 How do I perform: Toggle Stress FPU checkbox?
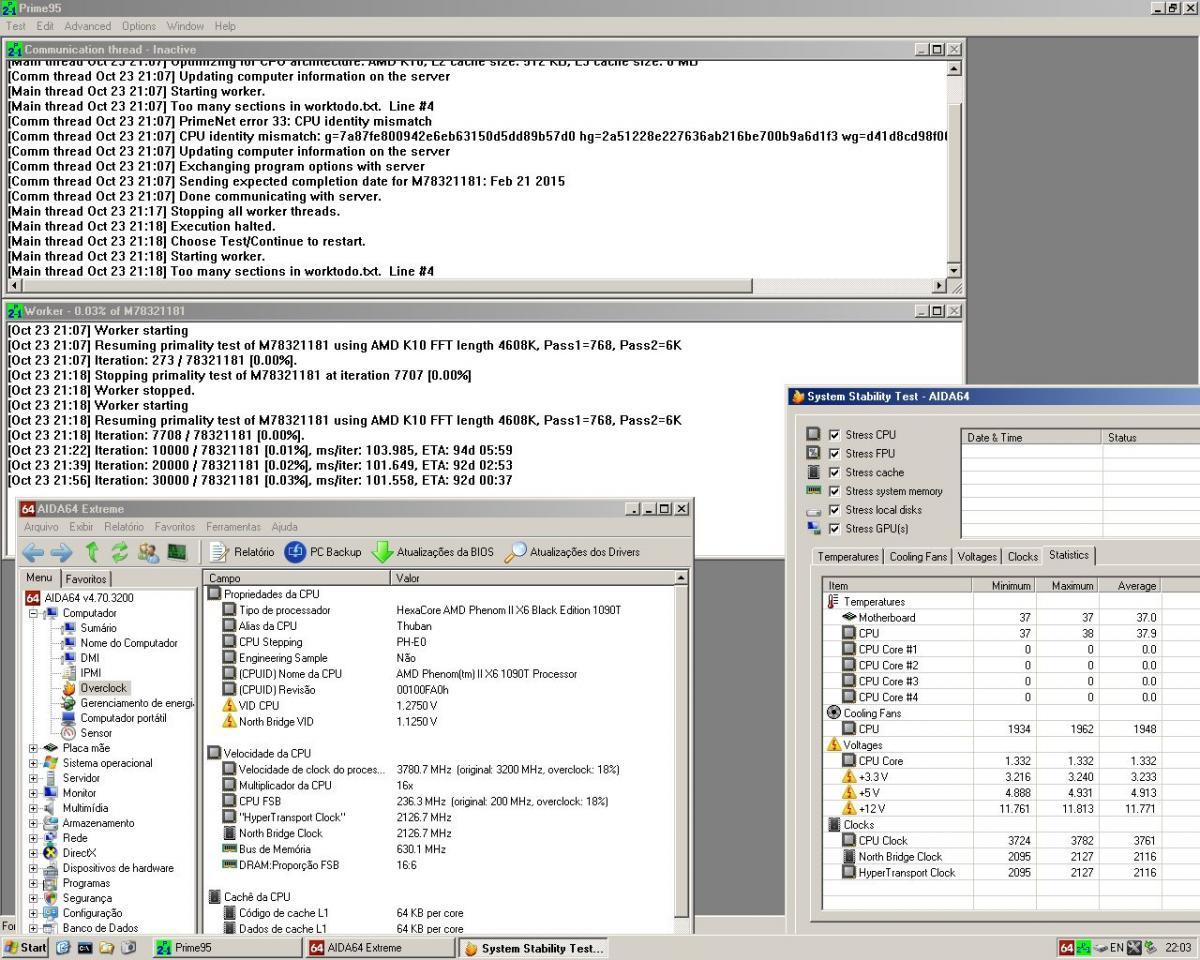click(x=834, y=454)
